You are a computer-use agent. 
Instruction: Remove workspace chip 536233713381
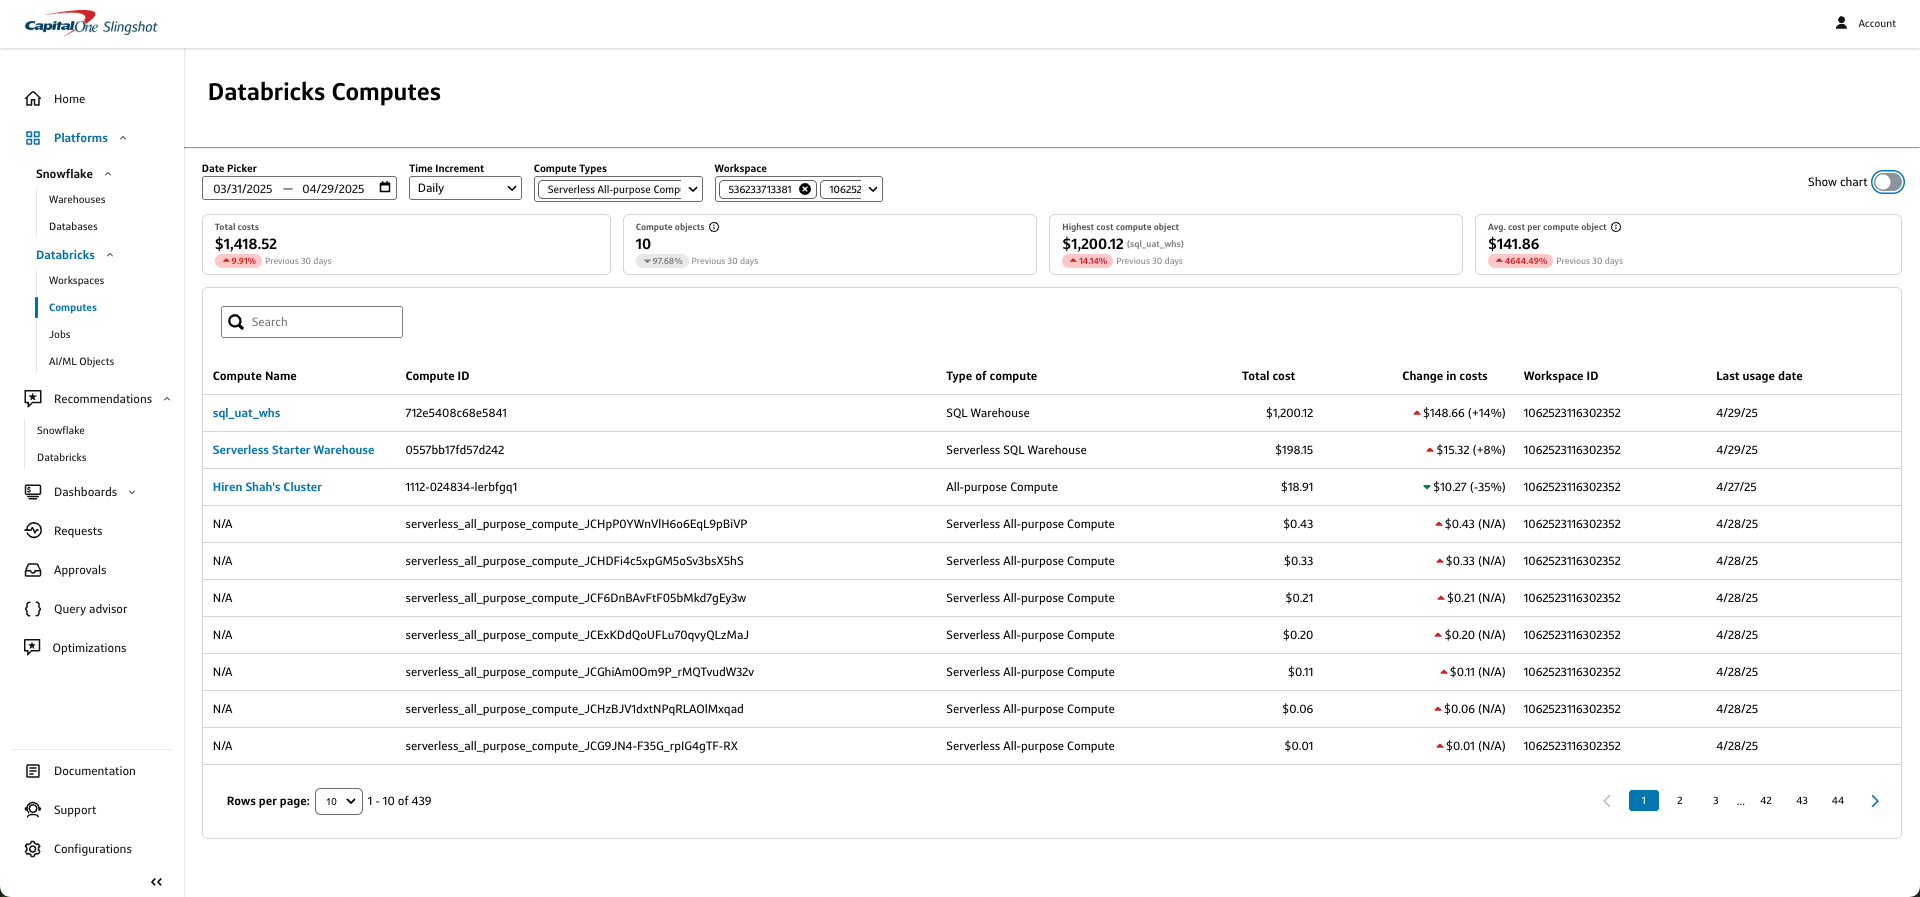[805, 189]
